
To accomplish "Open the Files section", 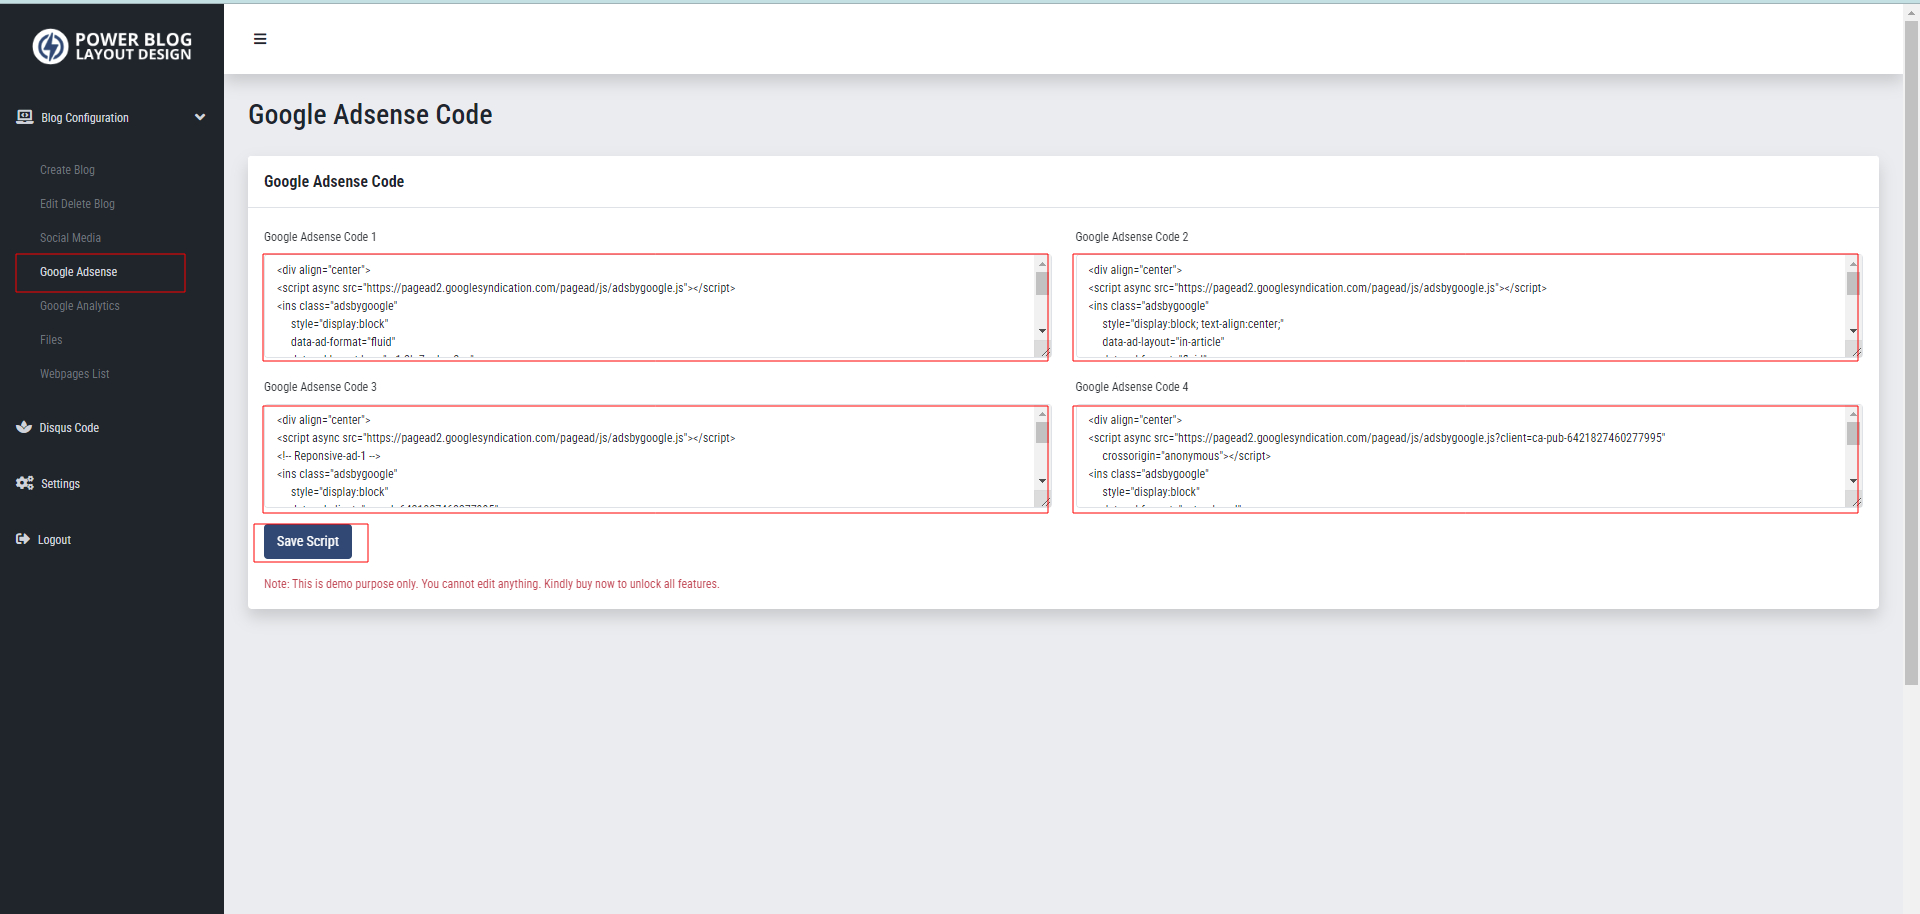I will click(x=51, y=340).
